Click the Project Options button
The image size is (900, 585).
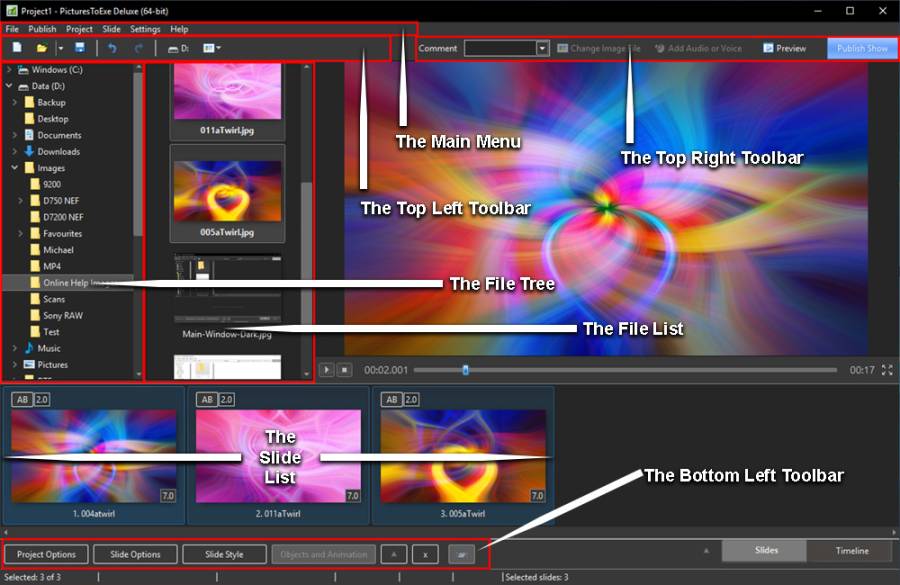coord(46,554)
